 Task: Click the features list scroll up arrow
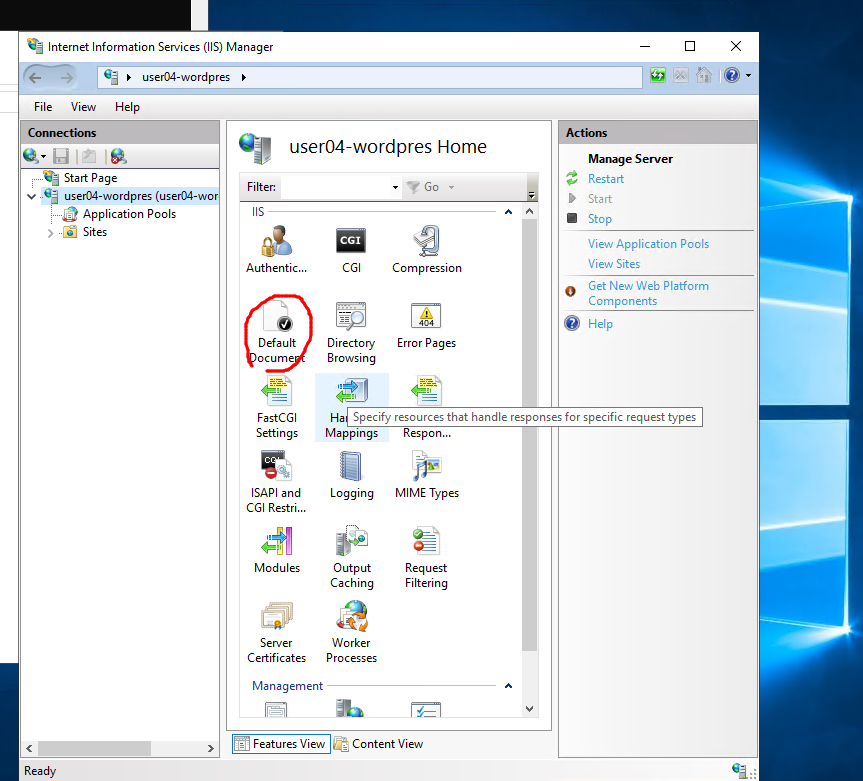[529, 211]
